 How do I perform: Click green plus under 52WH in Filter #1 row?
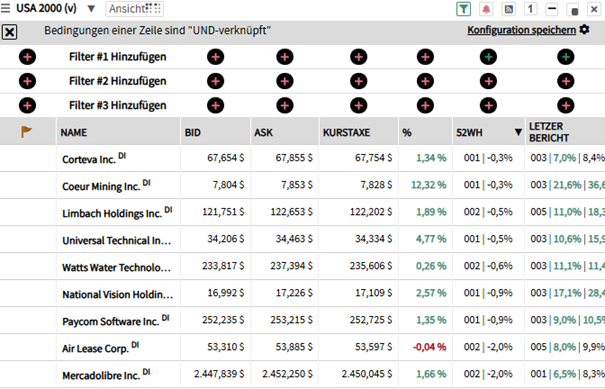click(488, 57)
